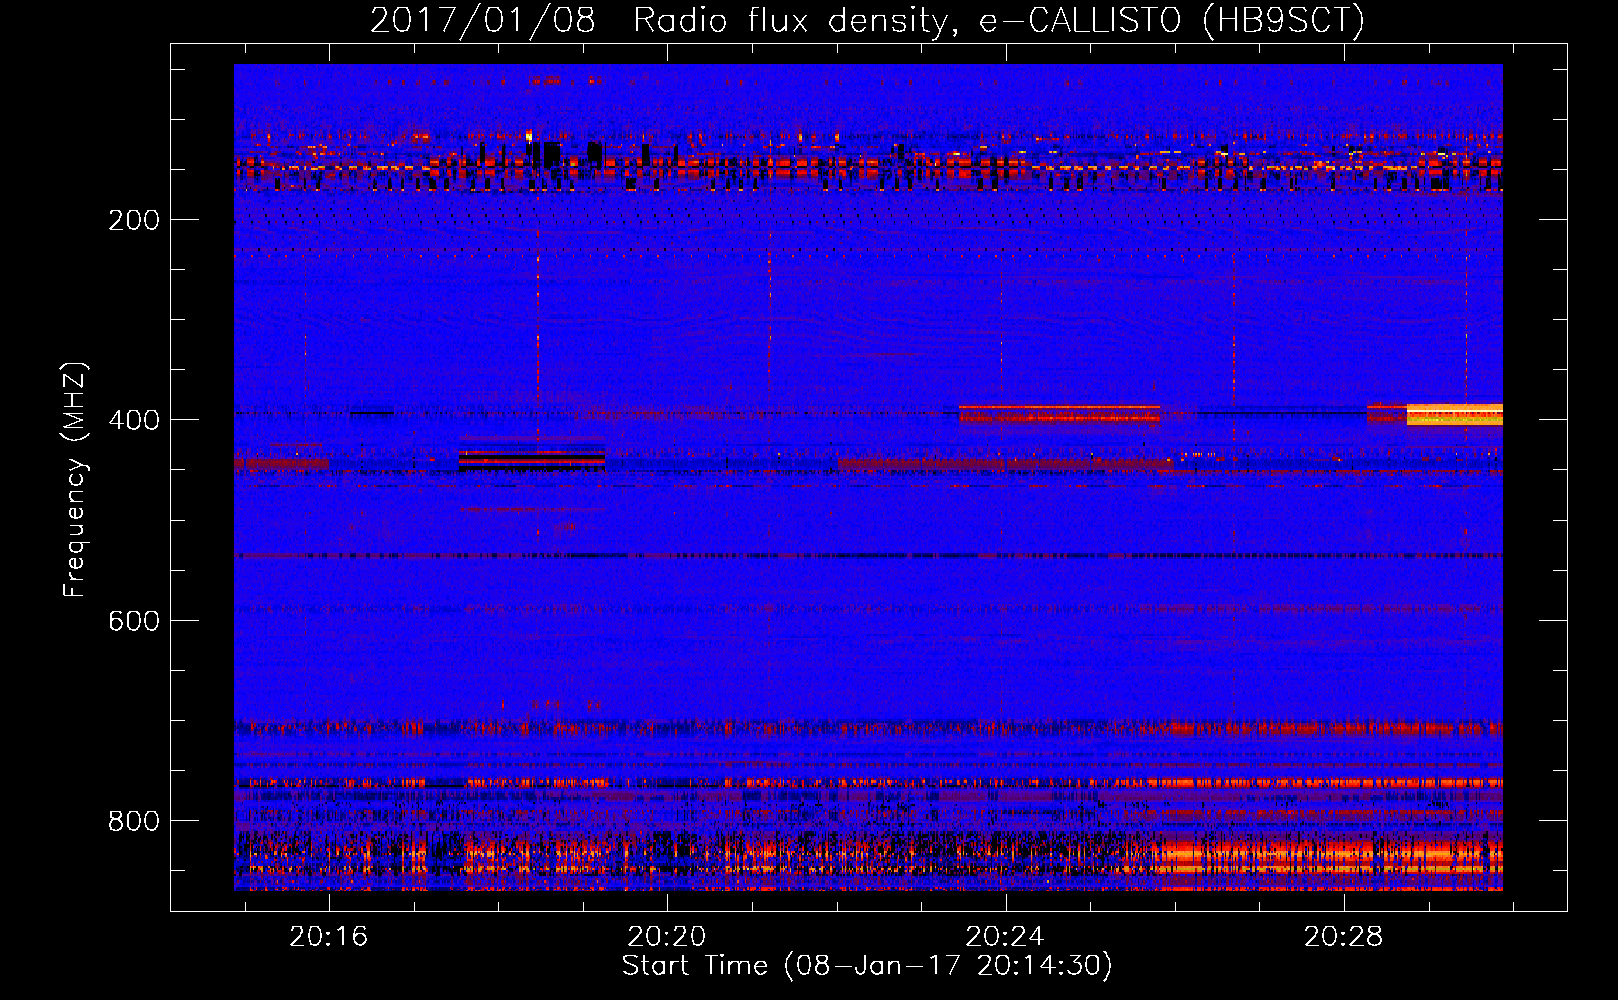This screenshot has height=1000, width=1618.
Task: Click the 'Frequency (MHZ)' y-axis label
Action: [x=75, y=480]
